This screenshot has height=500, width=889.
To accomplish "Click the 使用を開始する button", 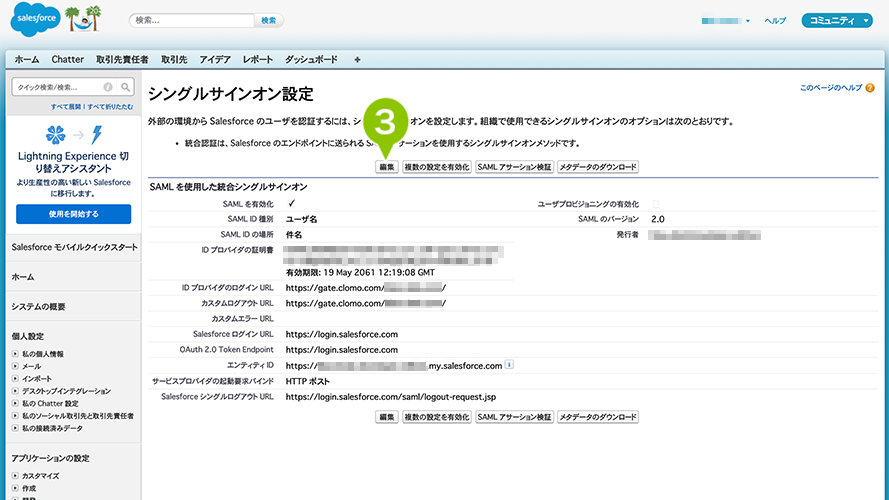I will (x=74, y=214).
